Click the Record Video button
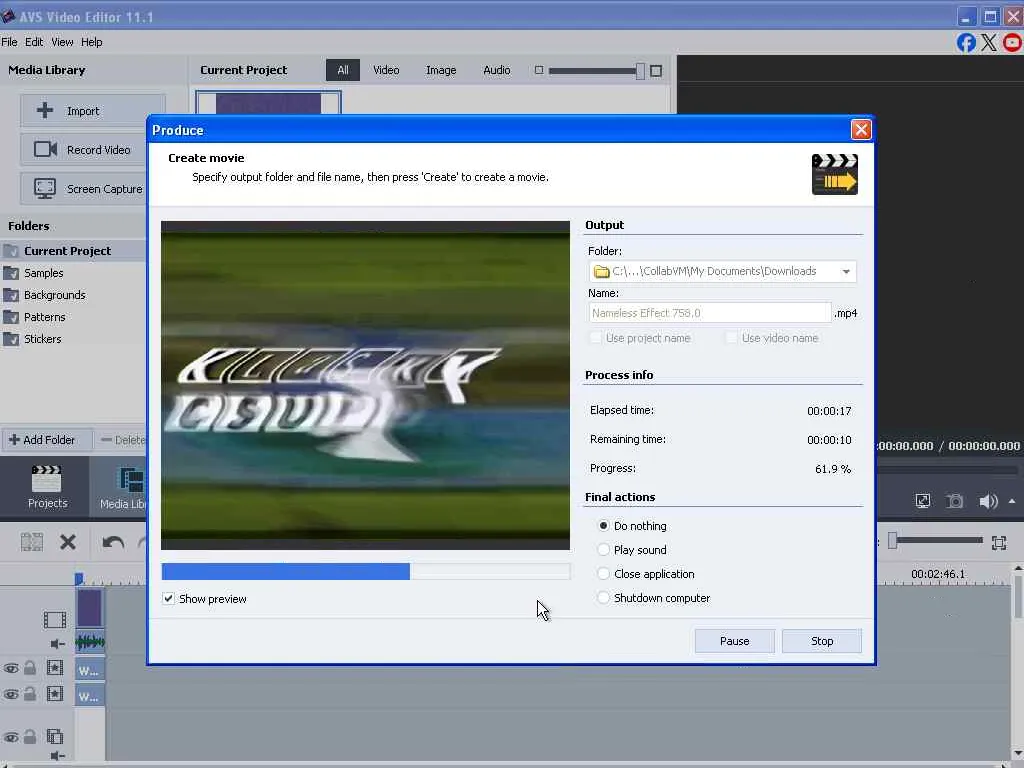1024x768 pixels. 84,150
